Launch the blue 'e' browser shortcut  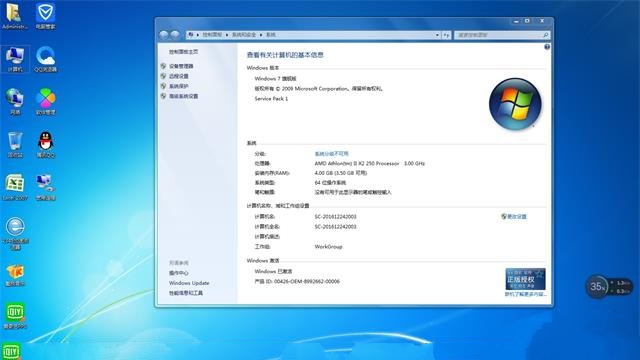[15, 234]
